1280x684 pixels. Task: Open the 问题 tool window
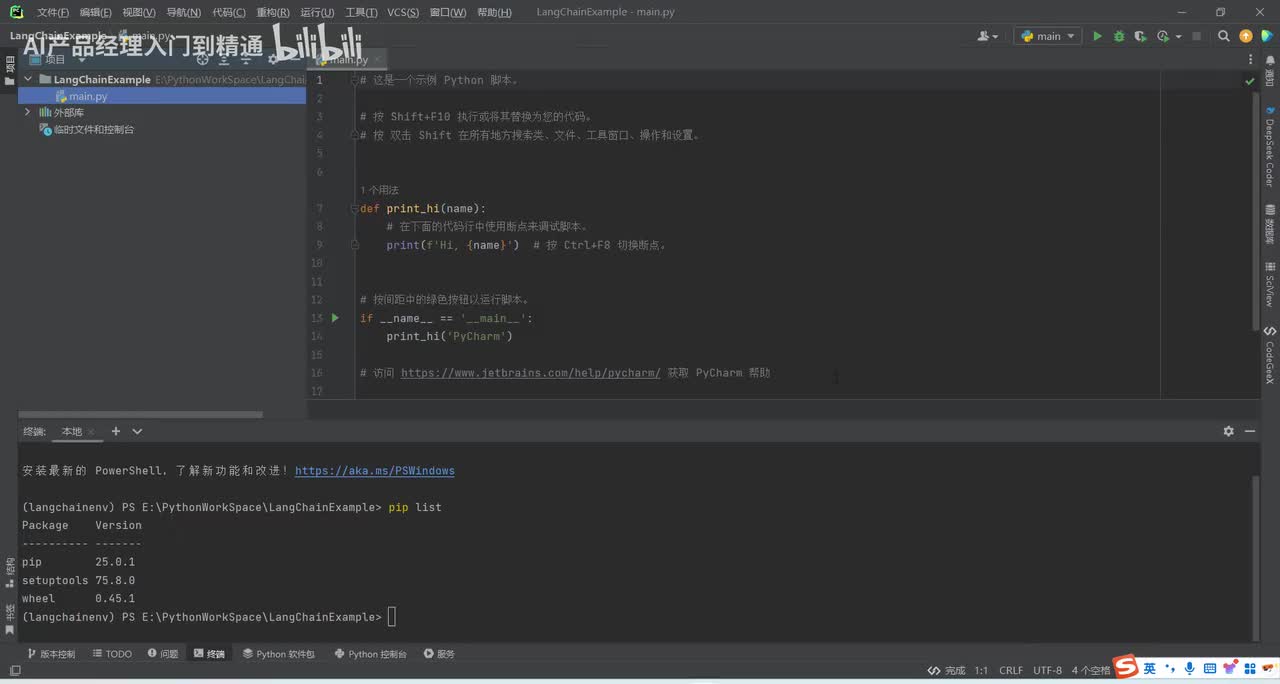[x=163, y=654]
